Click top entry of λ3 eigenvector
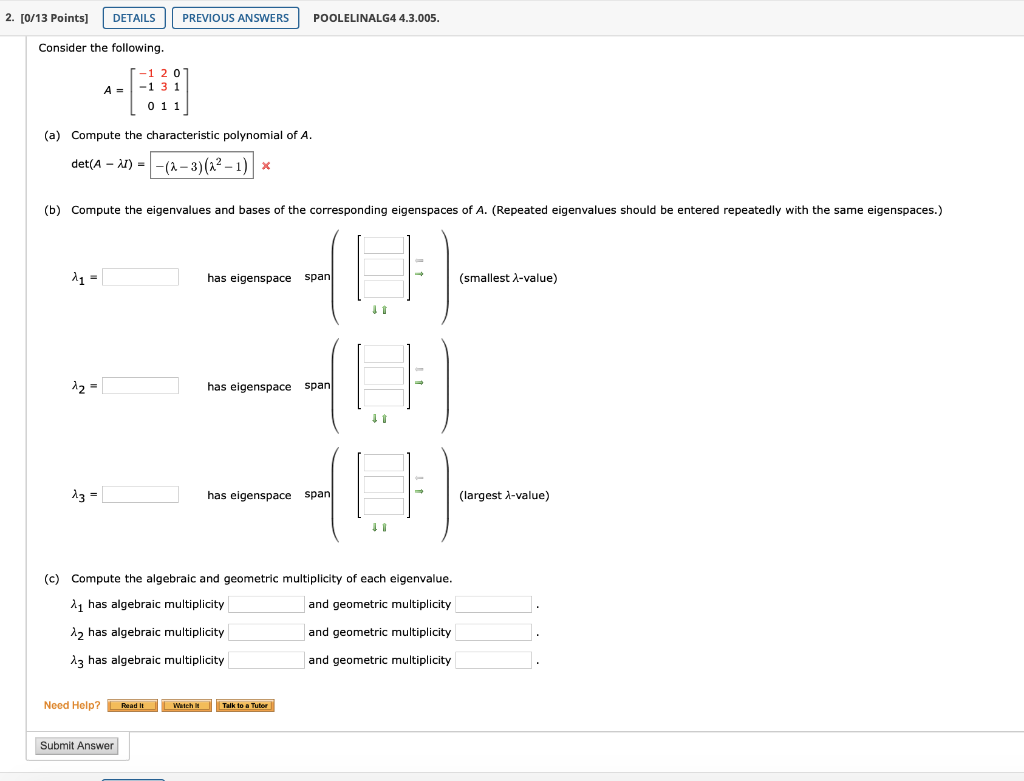Viewport: 1024px width, 781px height. pyautogui.click(x=383, y=463)
